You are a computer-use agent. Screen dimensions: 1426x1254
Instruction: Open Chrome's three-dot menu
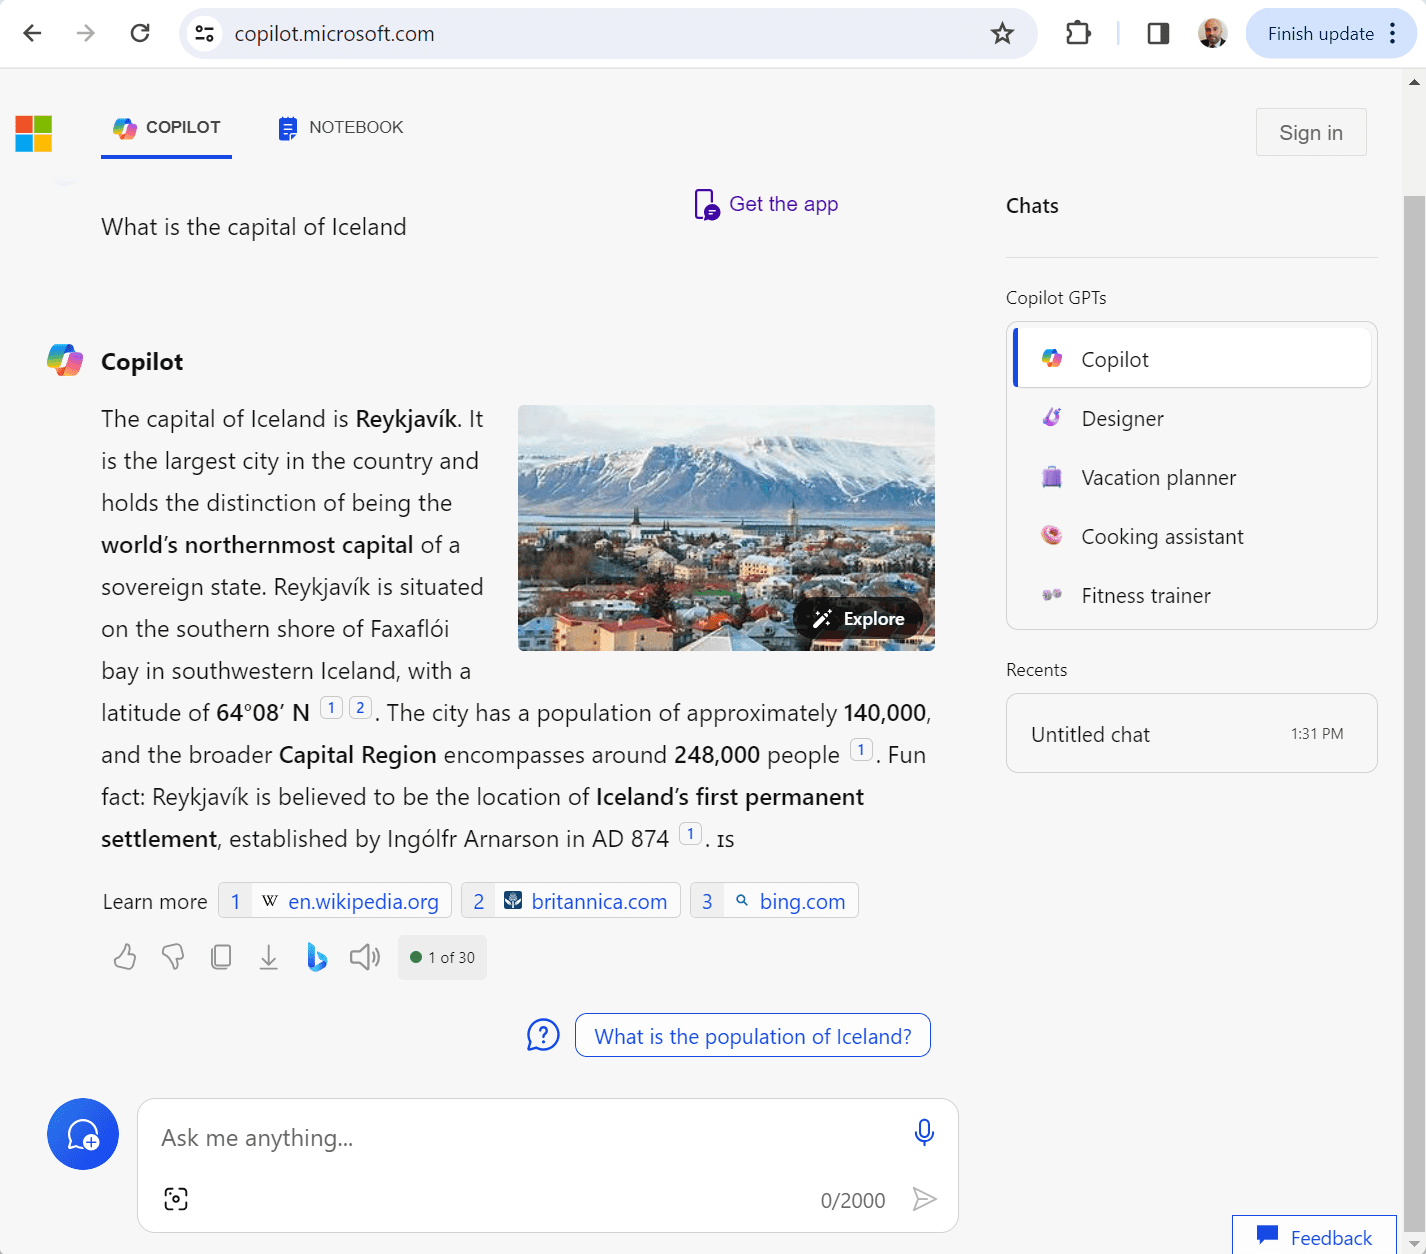point(1392,34)
